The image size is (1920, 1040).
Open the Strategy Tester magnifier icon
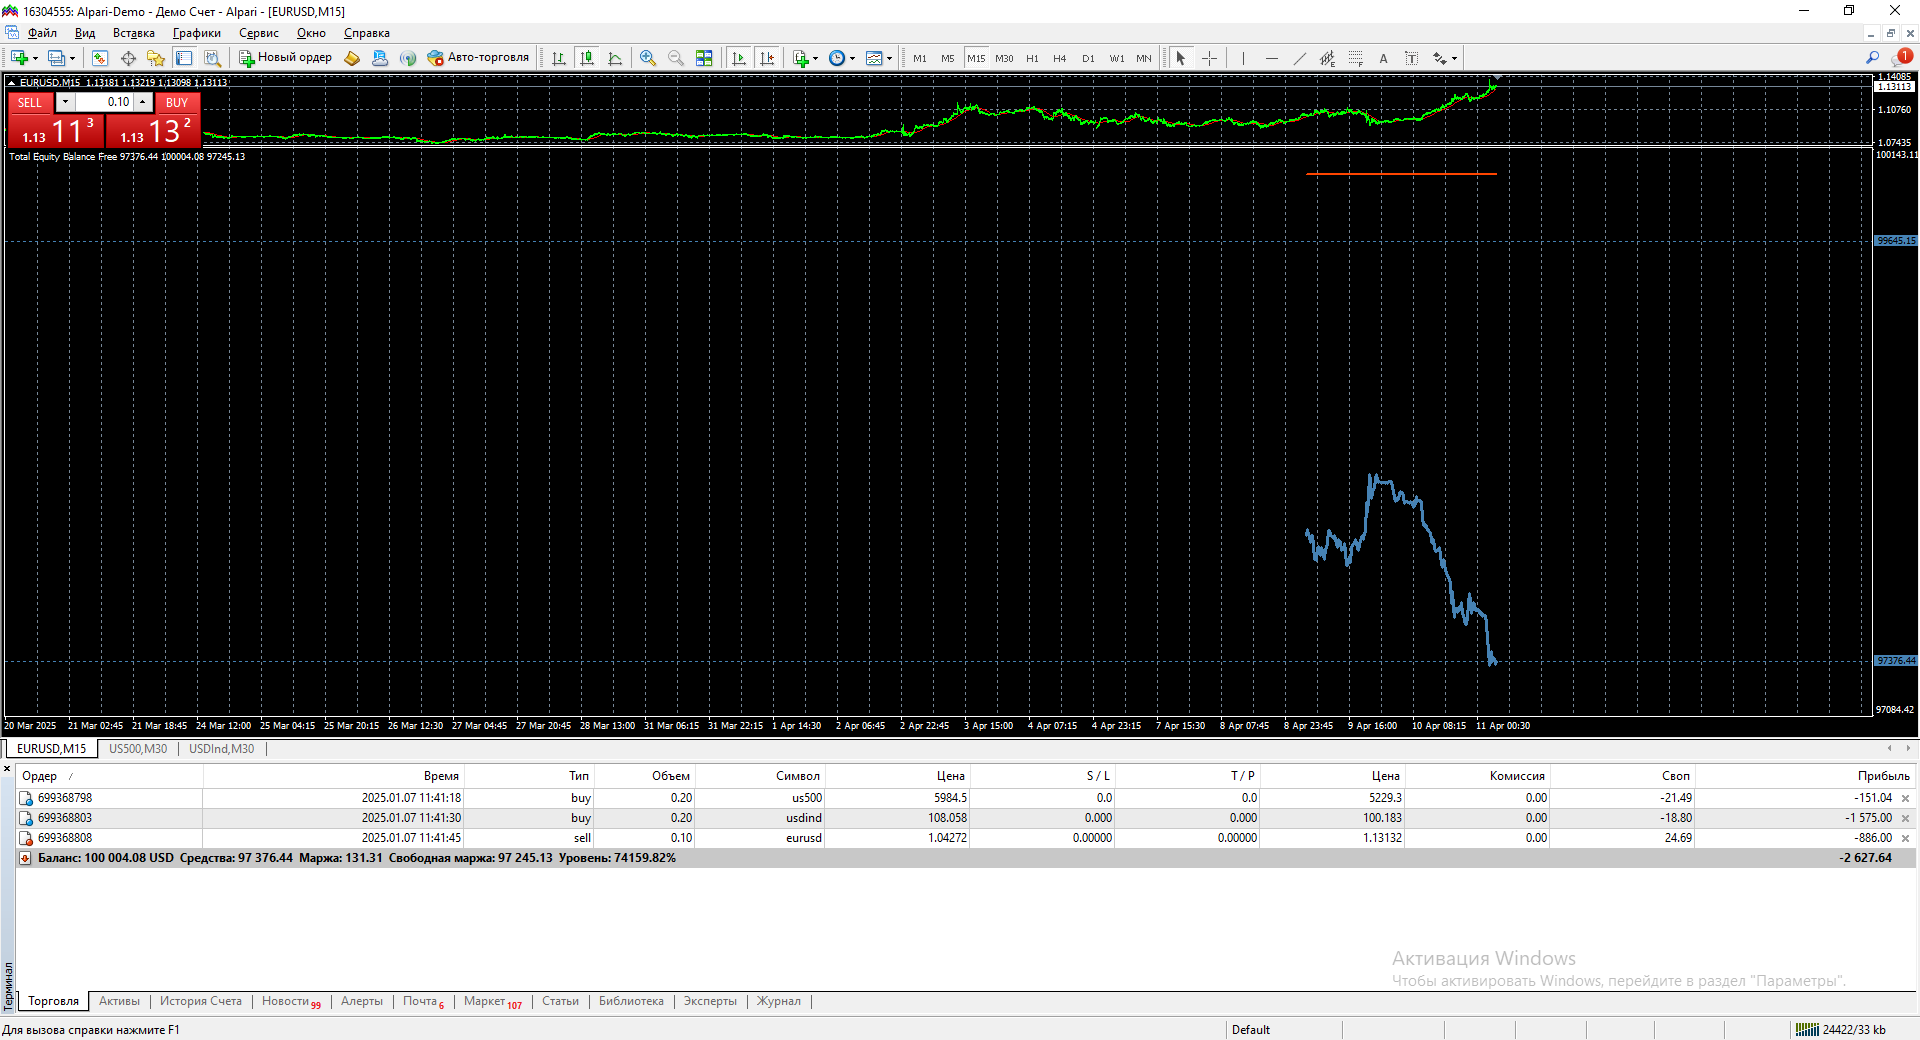(x=212, y=58)
